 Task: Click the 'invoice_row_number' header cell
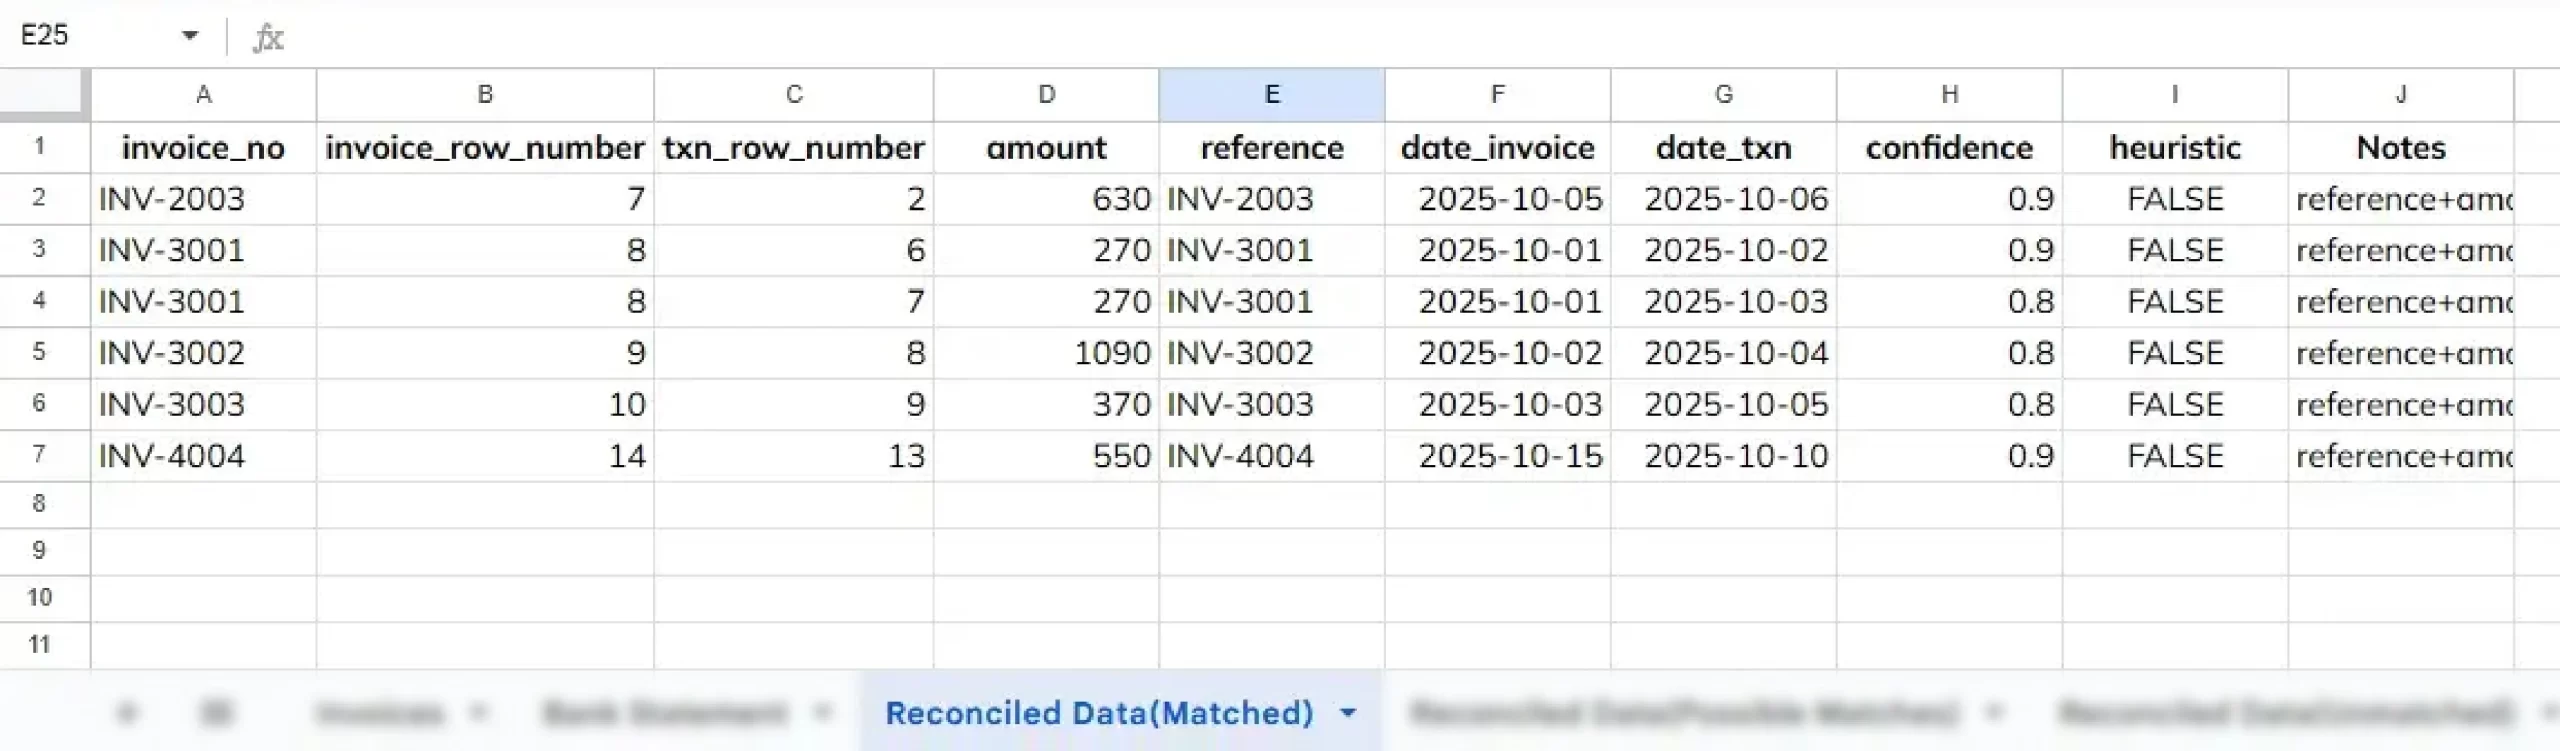(x=485, y=148)
